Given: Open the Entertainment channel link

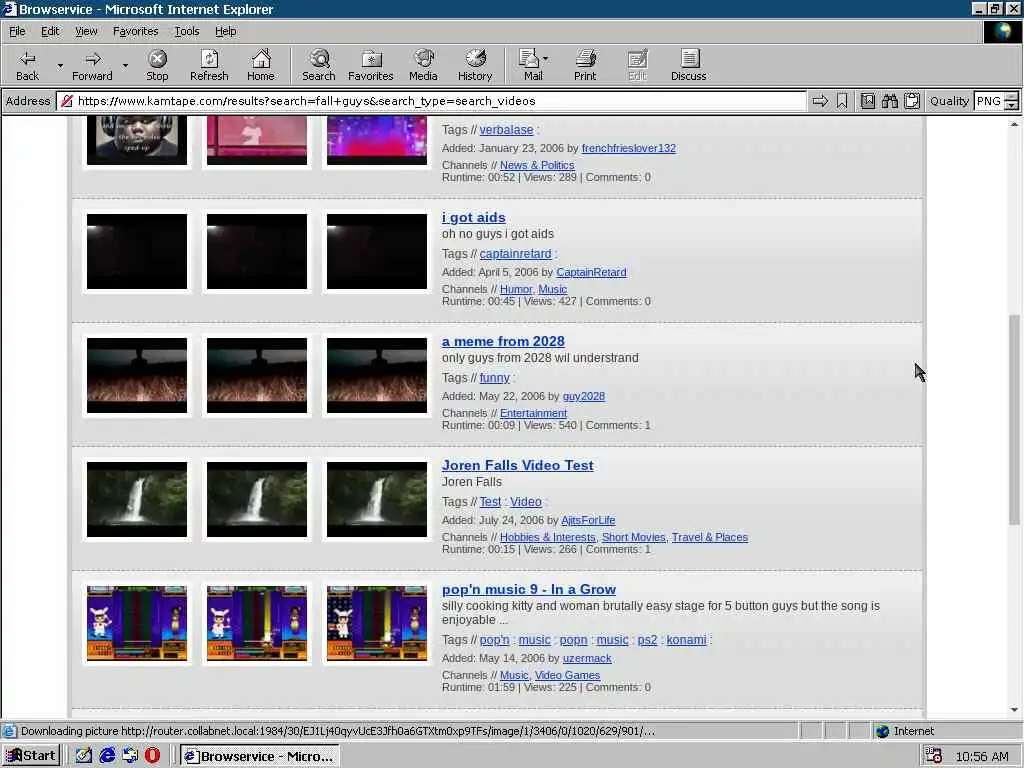Looking at the screenshot, I should (x=533, y=413).
